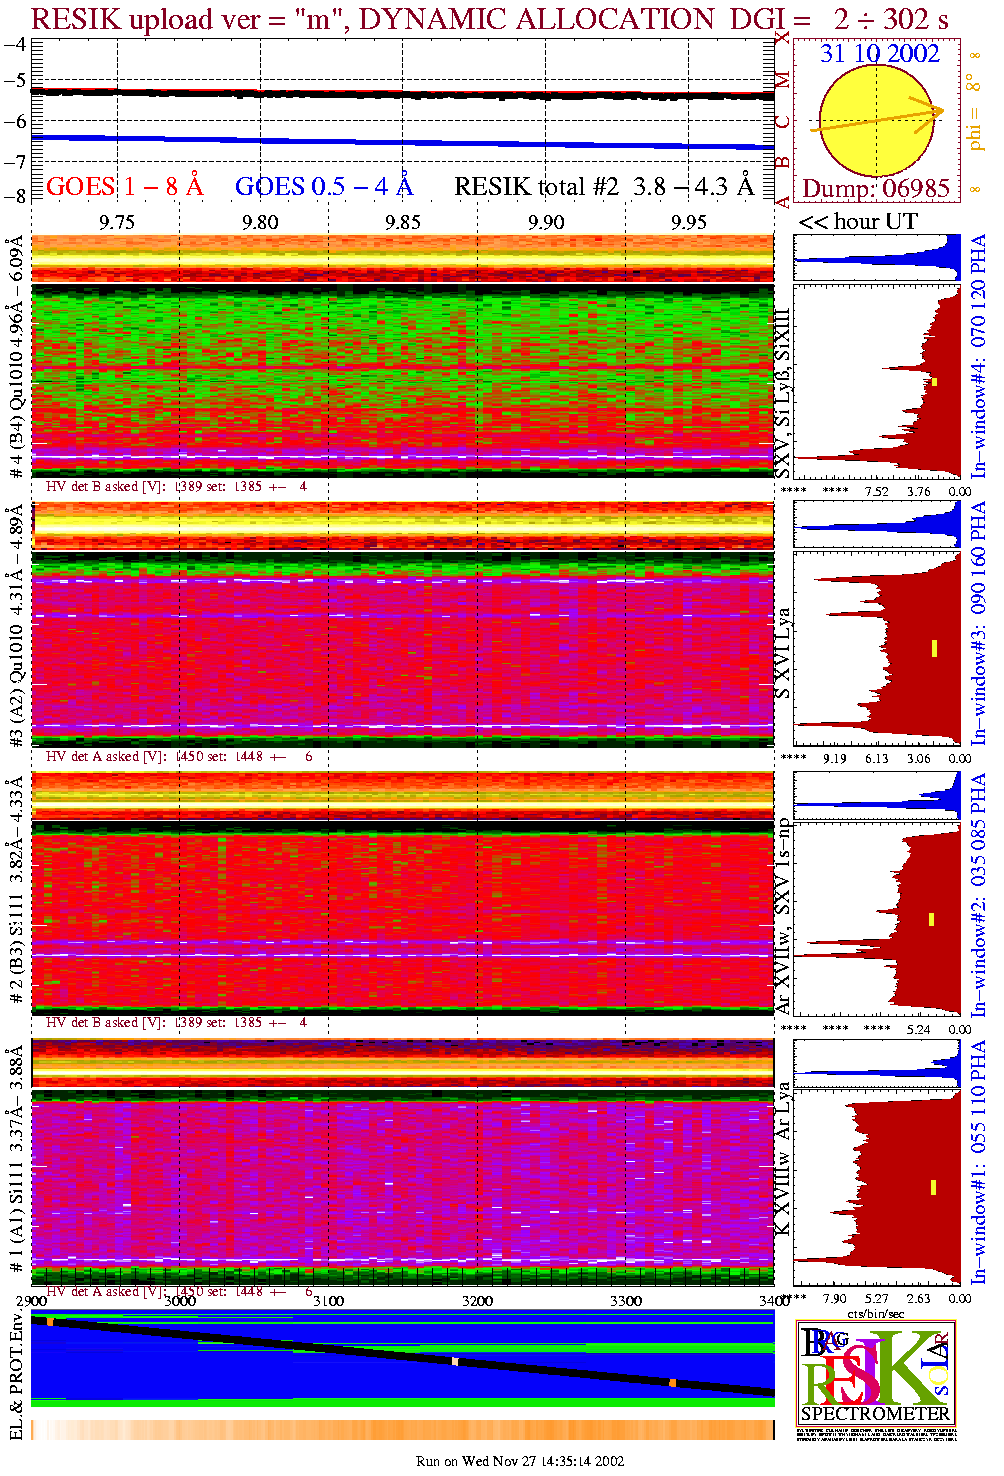This screenshot has width=1004, height=1476.
Task: Click yellow marker in window #1 histogram
Action: (x=933, y=1187)
